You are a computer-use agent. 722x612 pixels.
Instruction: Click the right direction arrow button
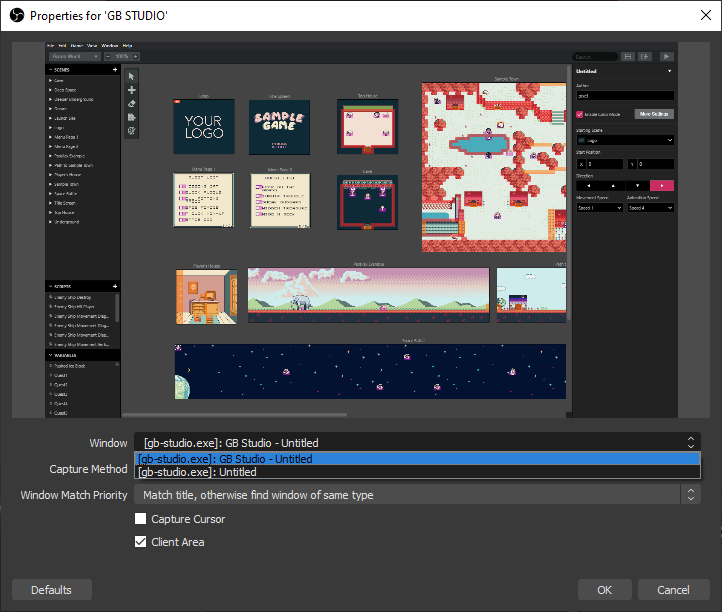pos(662,186)
